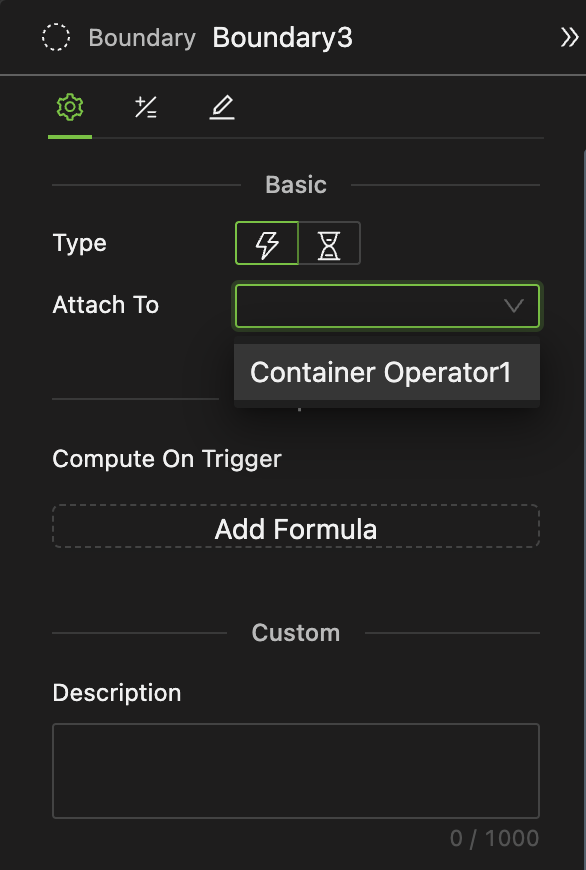Click the 0 / 1000 character counter

(494, 838)
